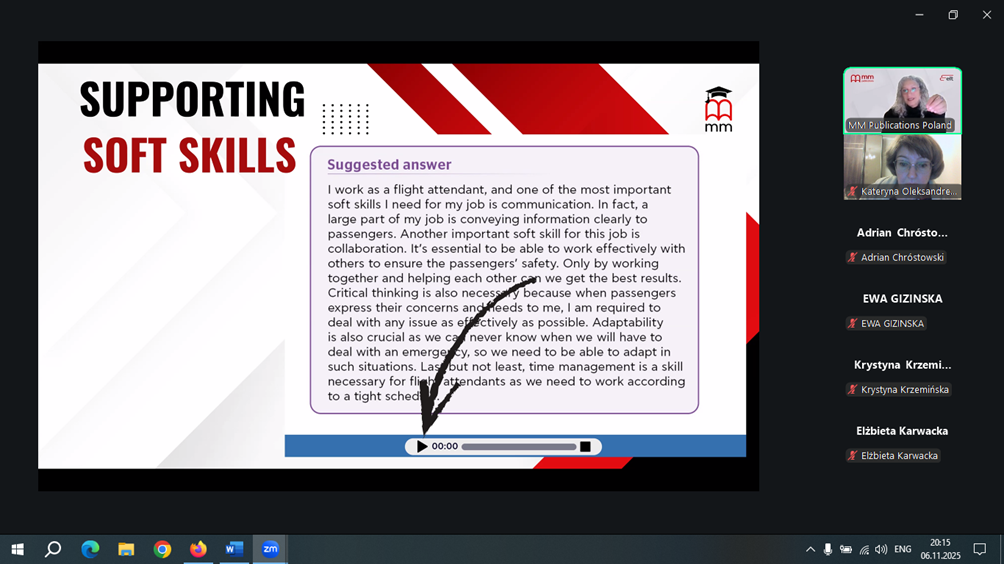The image size is (1004, 564).
Task: Click the stop button on audio player
Action: 585,447
